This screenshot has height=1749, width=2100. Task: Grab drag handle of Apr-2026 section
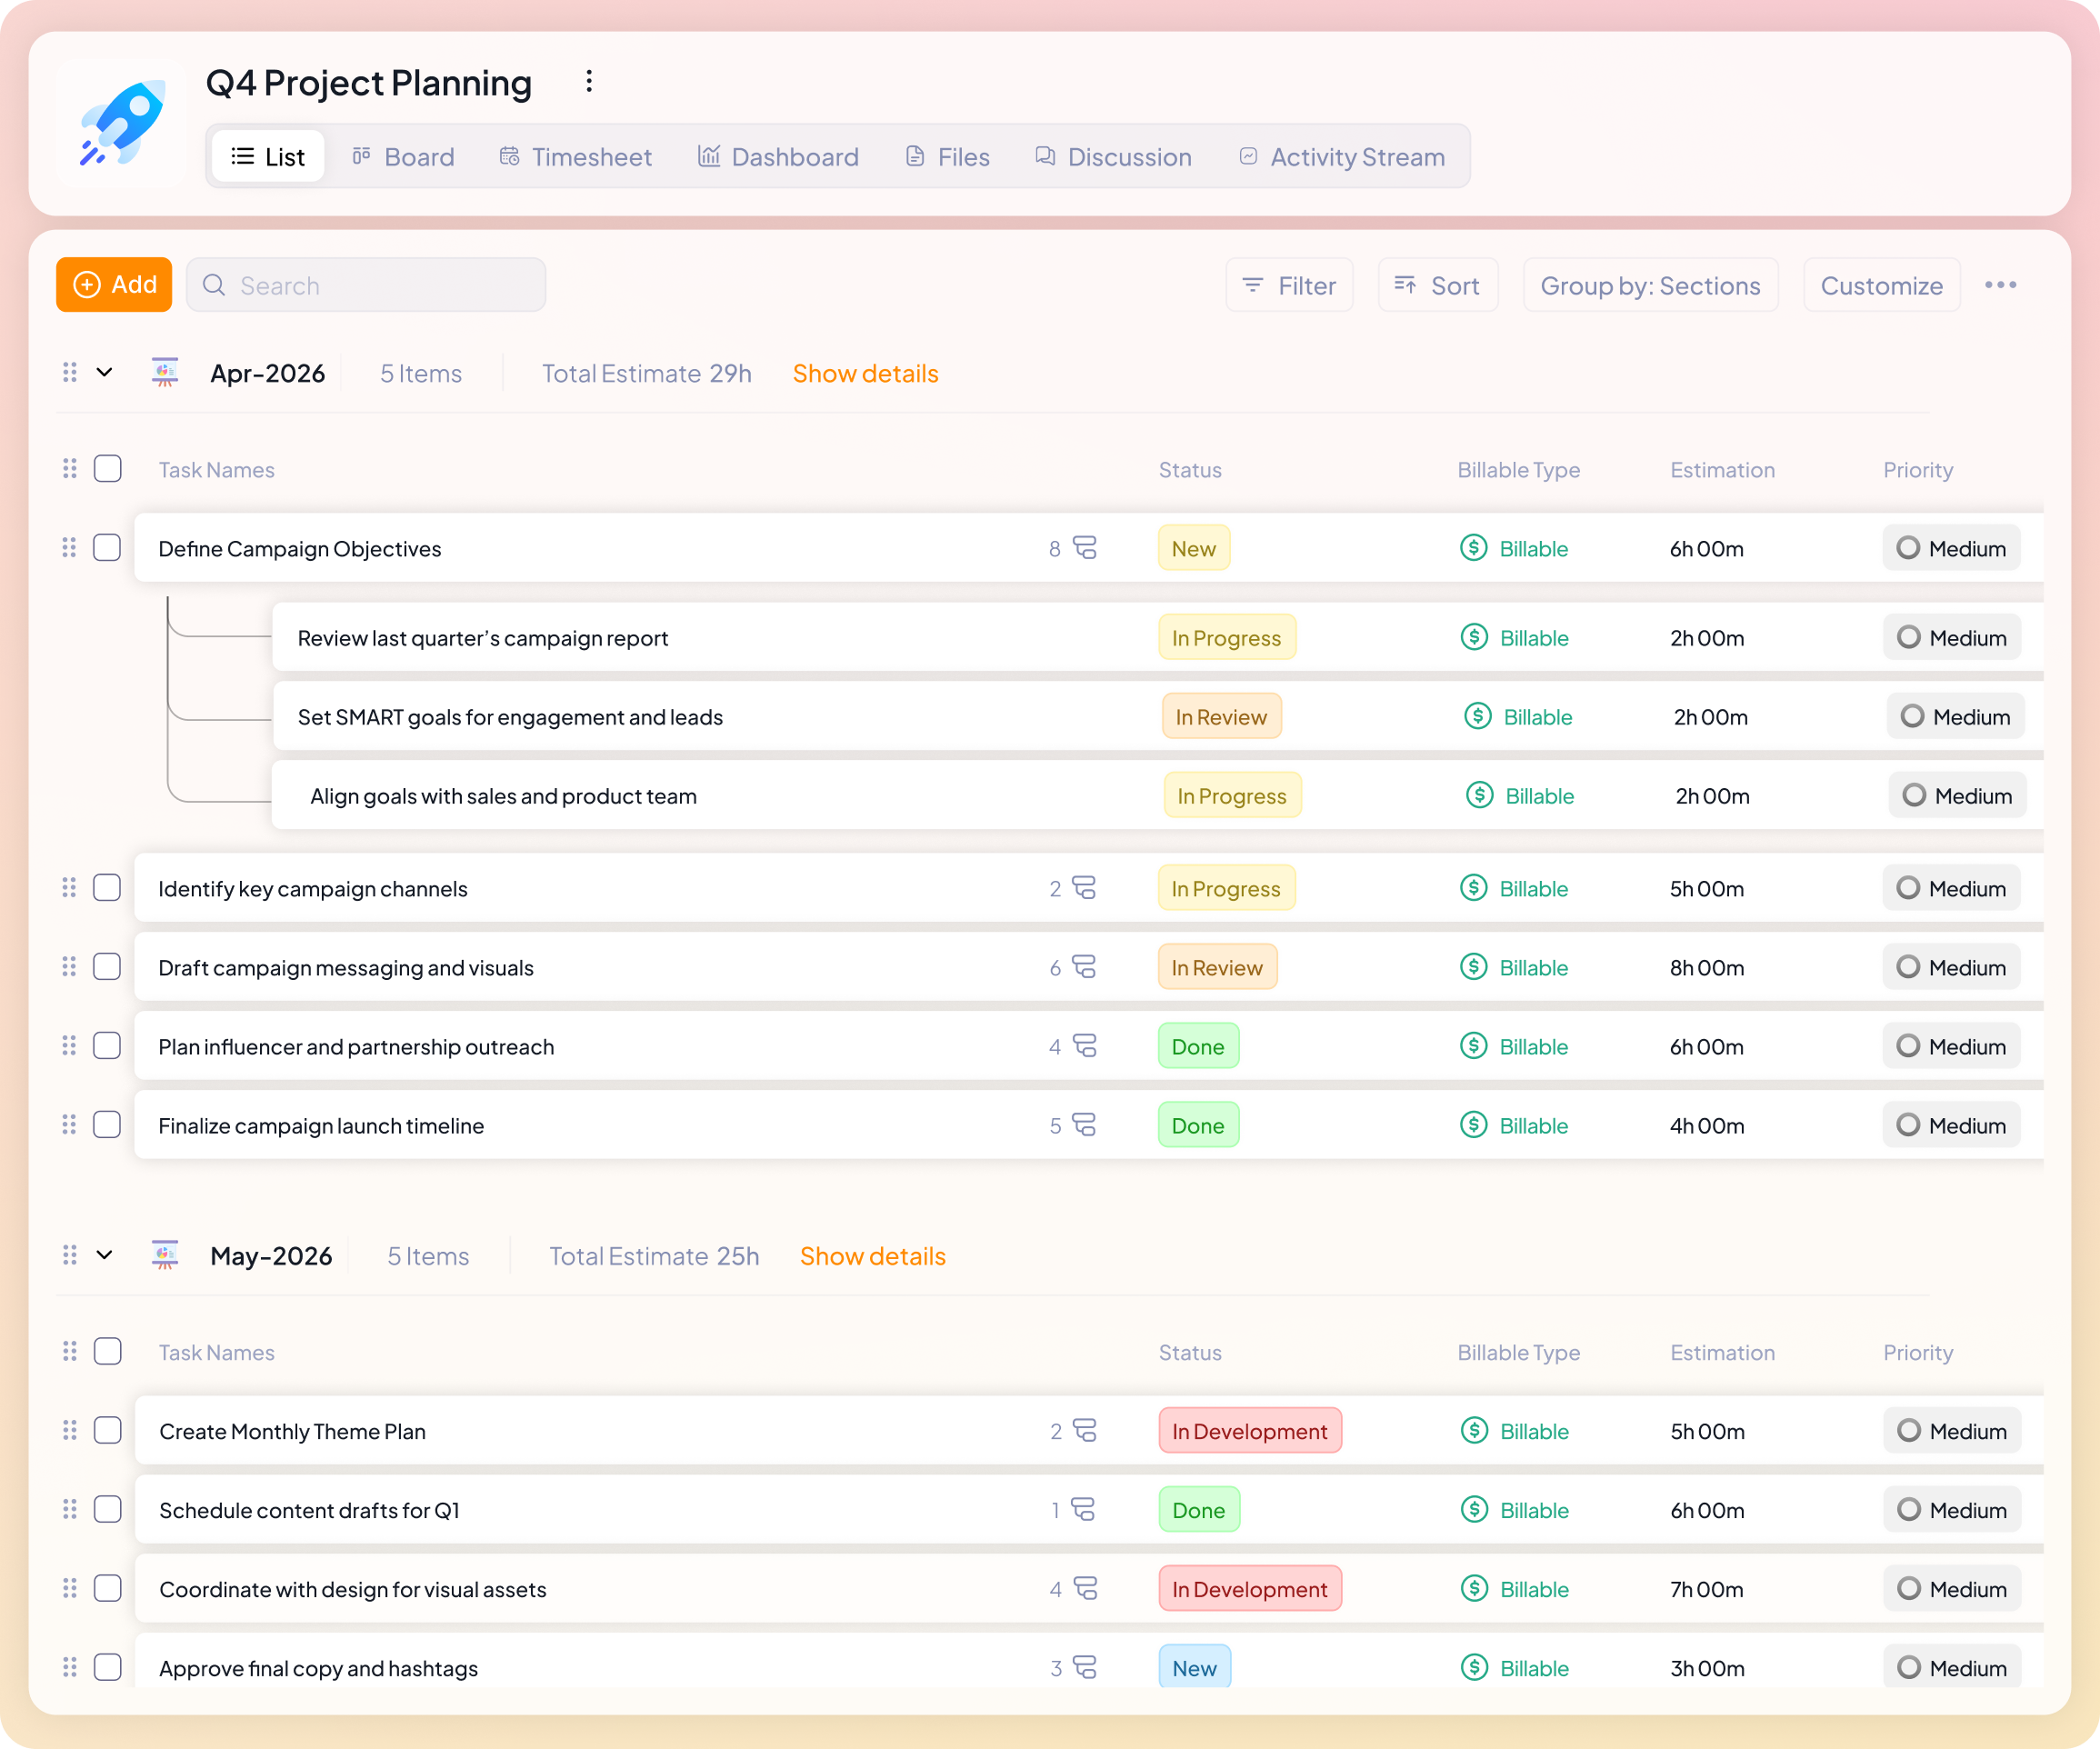pyautogui.click(x=69, y=372)
